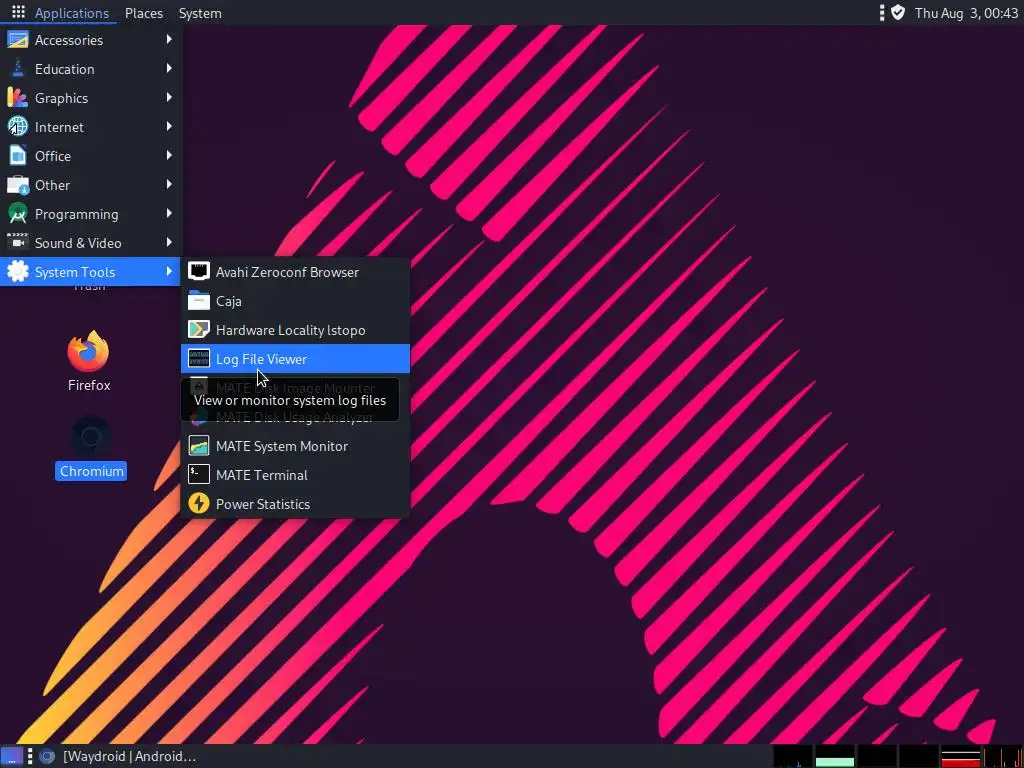Open MATE Terminal
Image resolution: width=1024 pixels, height=768 pixels.
(295, 475)
